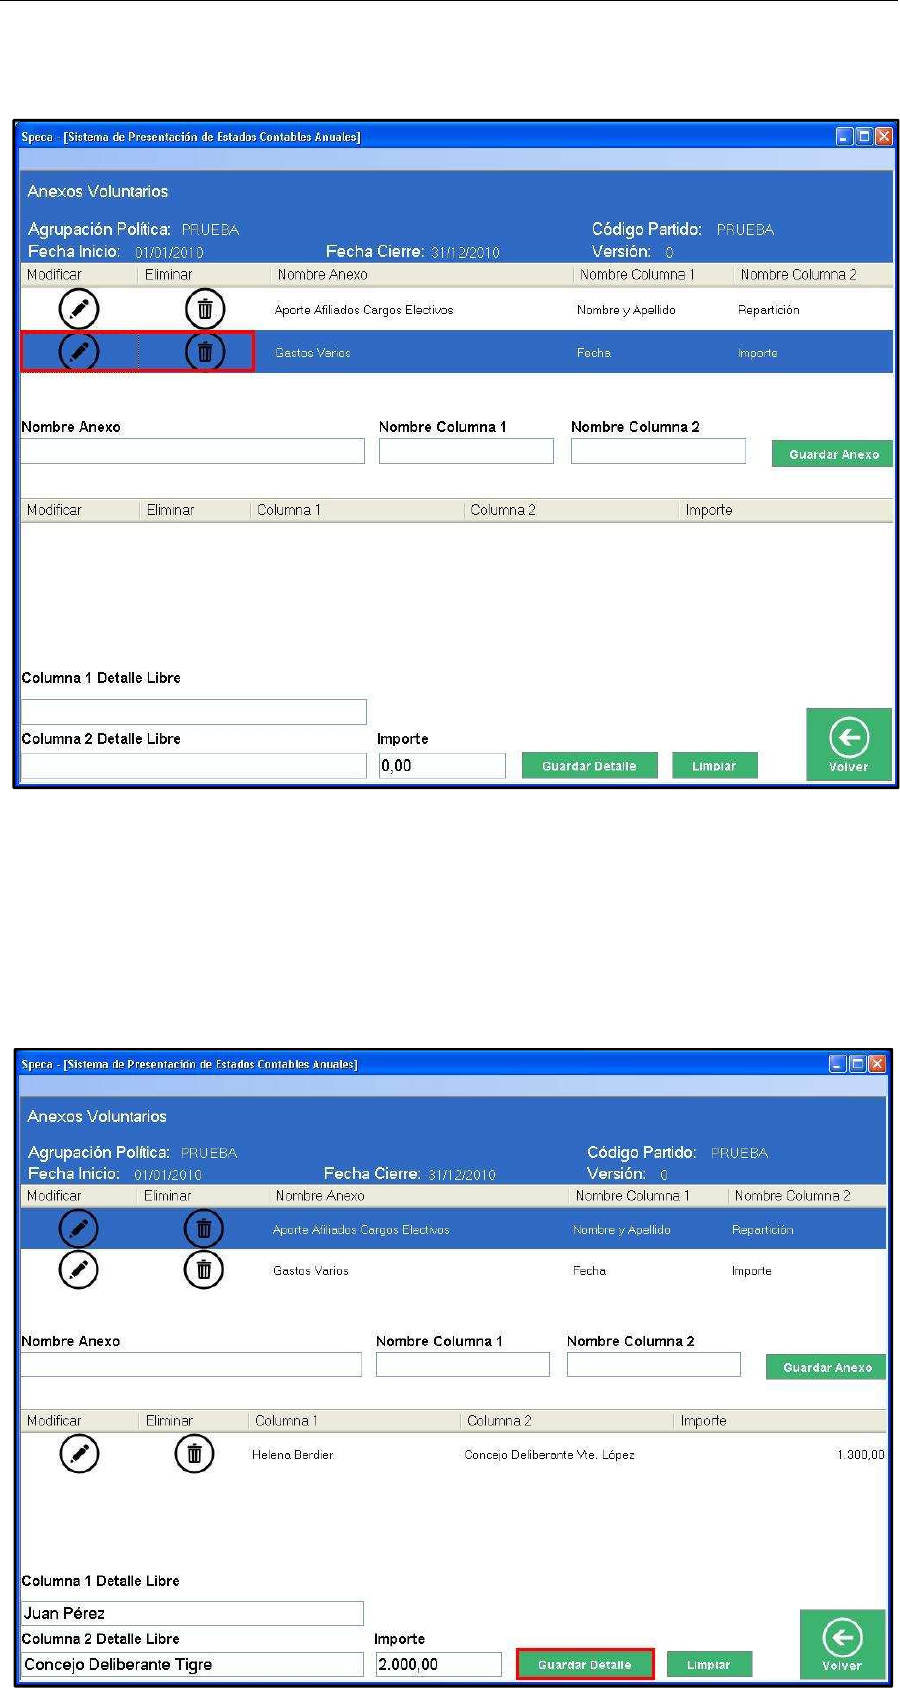
Task: Focus Nombre Anexo field in bottom window
Action: tap(191, 1365)
